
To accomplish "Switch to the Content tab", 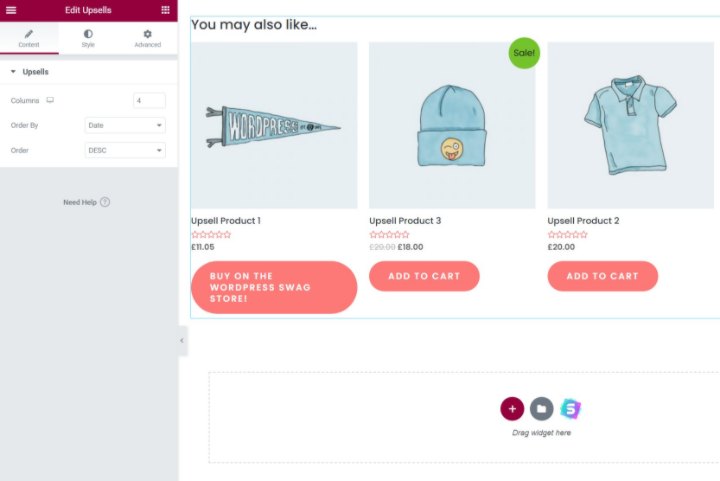I will pos(29,39).
